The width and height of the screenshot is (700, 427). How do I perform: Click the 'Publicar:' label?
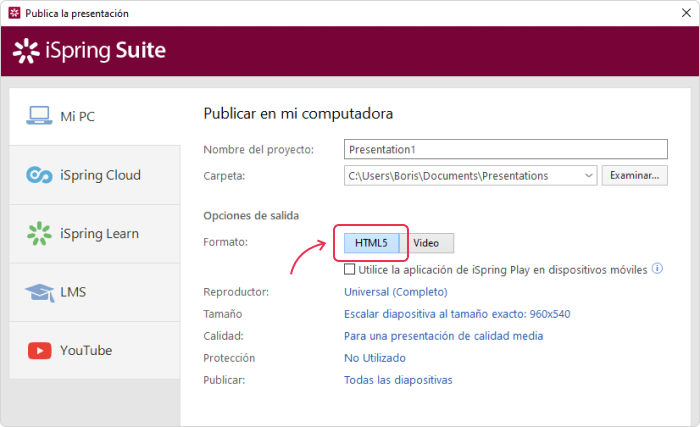224,380
